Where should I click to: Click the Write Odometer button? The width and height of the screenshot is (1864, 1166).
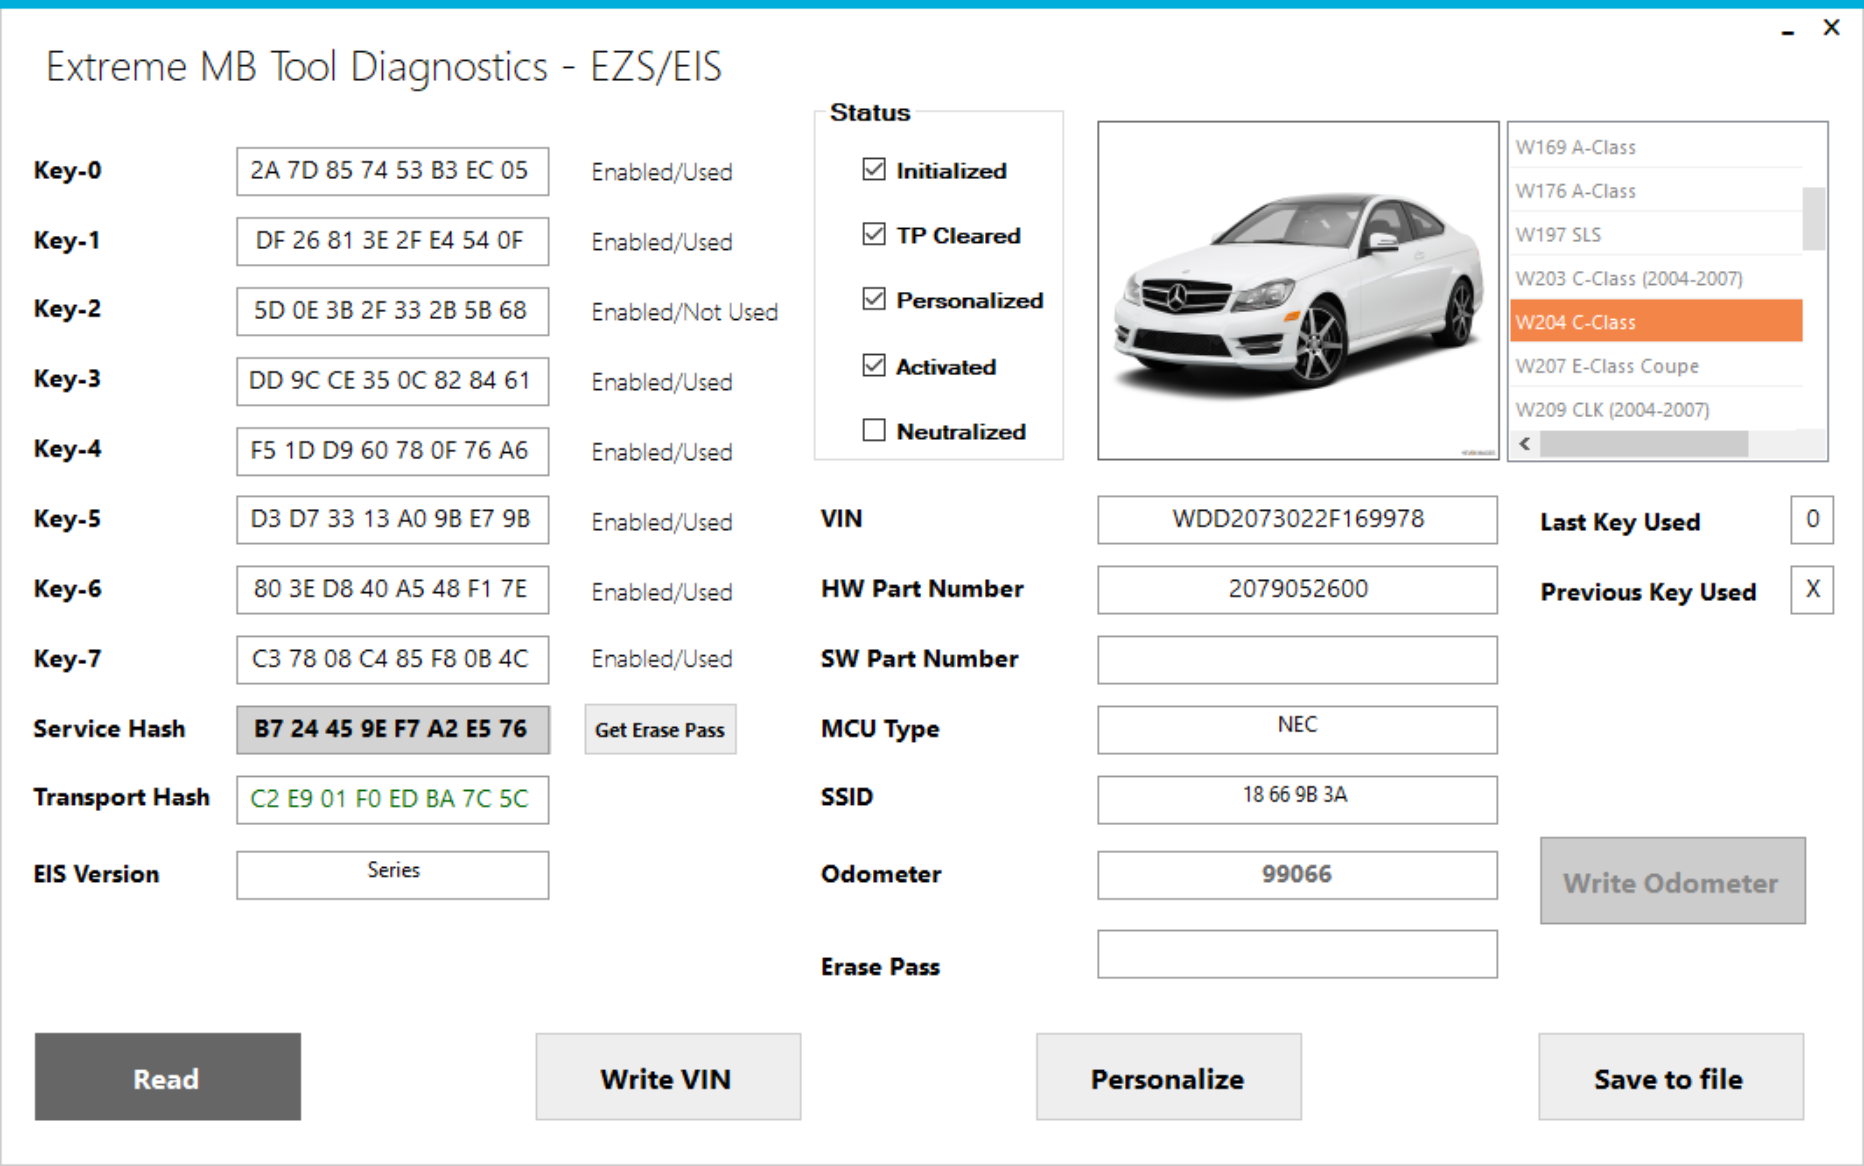(1673, 881)
